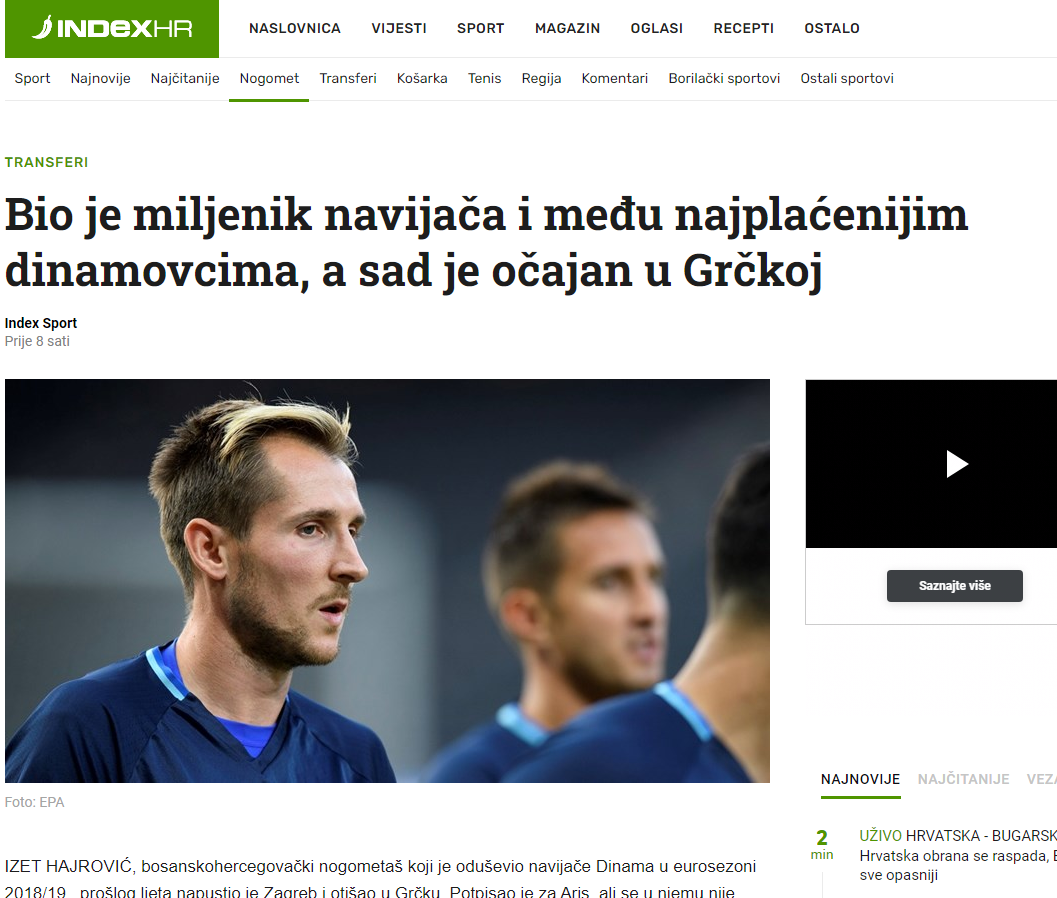
Task: Click the Index Sport author name
Action: [x=40, y=323]
